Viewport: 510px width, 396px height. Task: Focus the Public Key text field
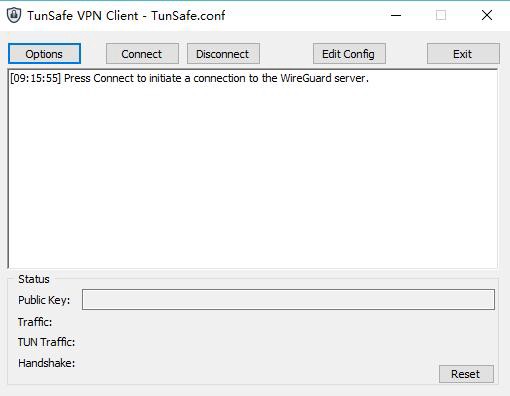288,299
